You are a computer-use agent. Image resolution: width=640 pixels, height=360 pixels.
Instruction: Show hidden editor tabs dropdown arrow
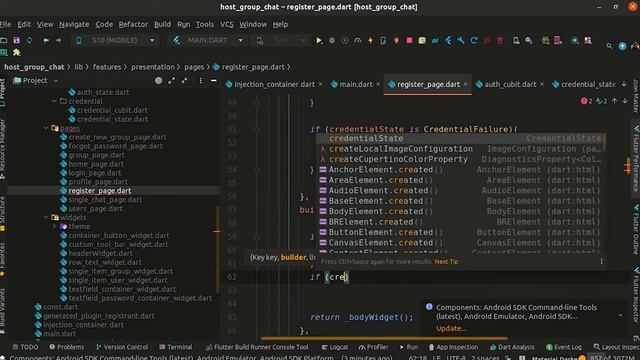coord(624,84)
